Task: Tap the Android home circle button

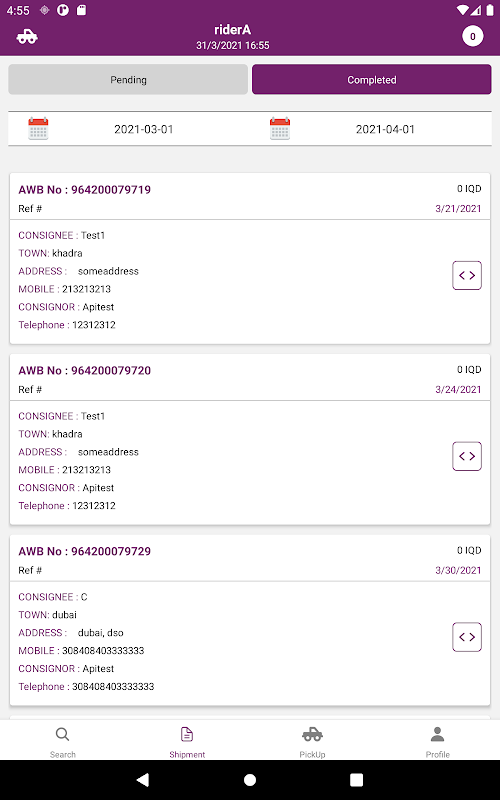Action: tap(250, 780)
